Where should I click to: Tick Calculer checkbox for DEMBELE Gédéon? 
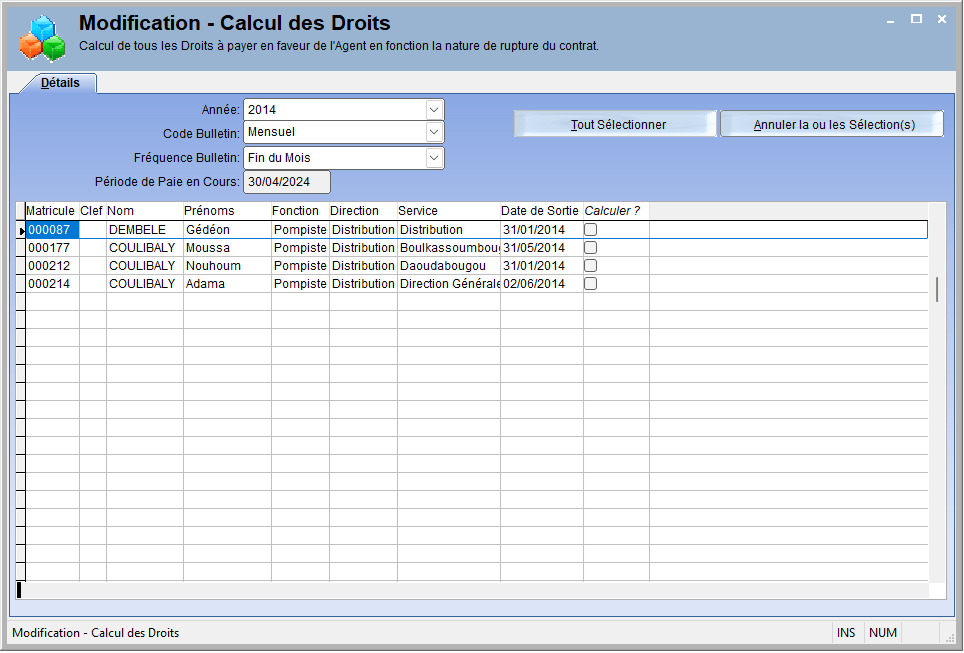point(590,229)
